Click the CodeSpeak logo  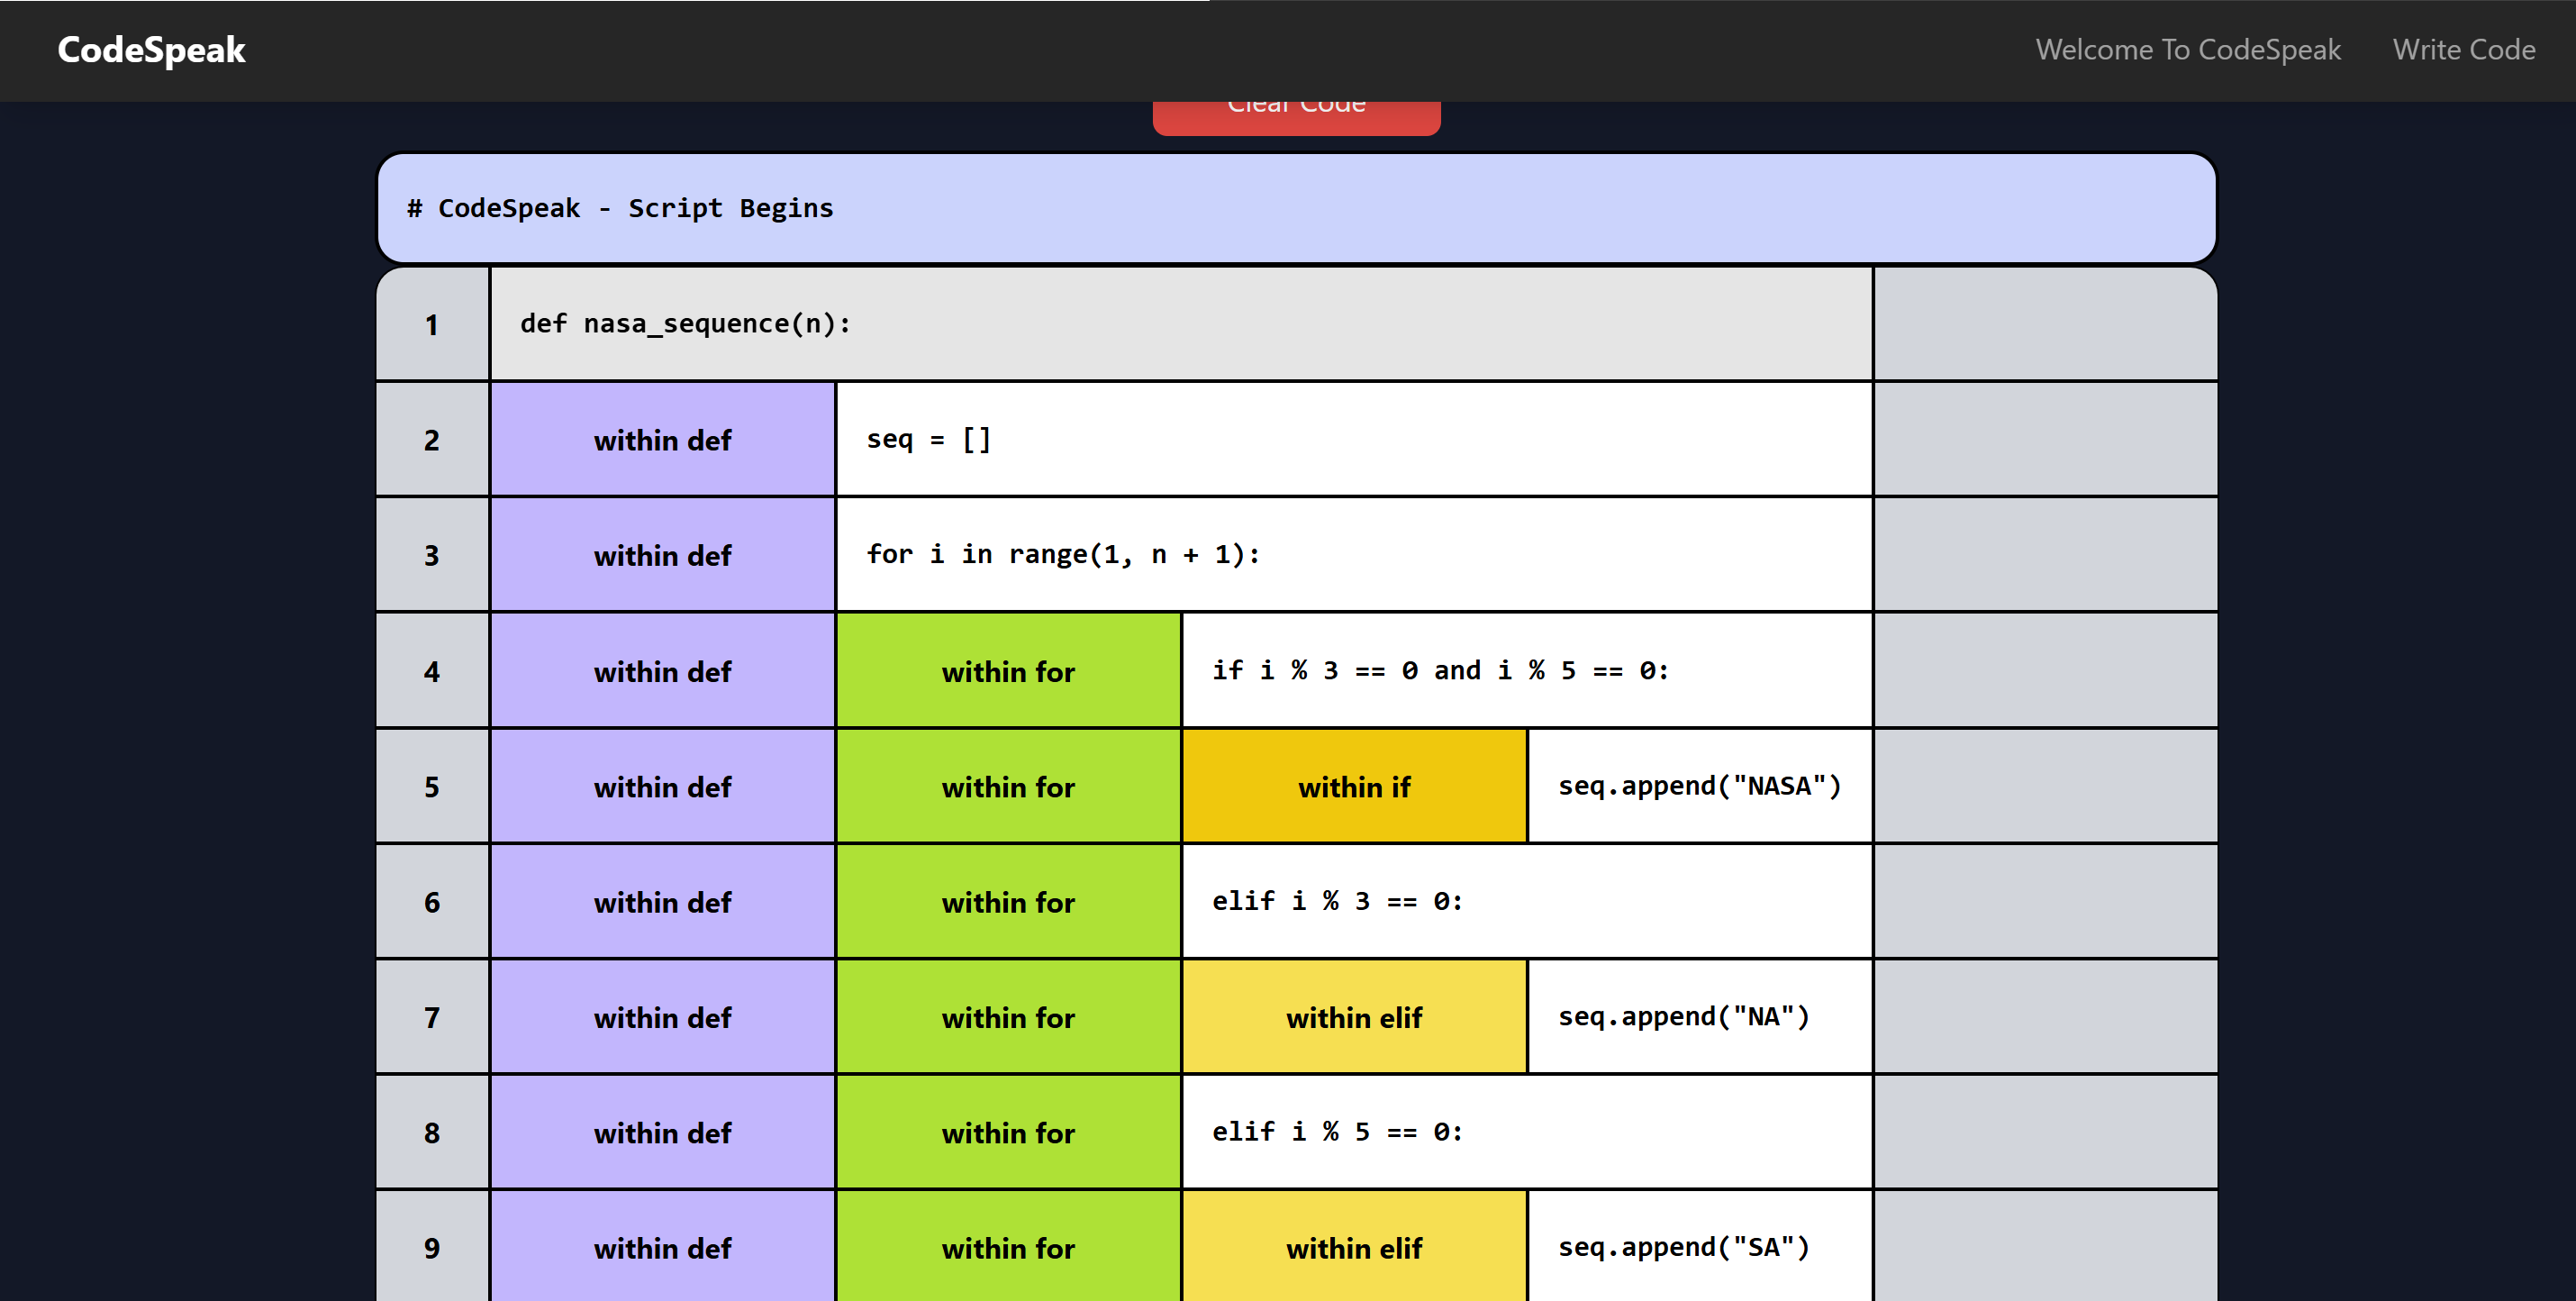click(151, 50)
